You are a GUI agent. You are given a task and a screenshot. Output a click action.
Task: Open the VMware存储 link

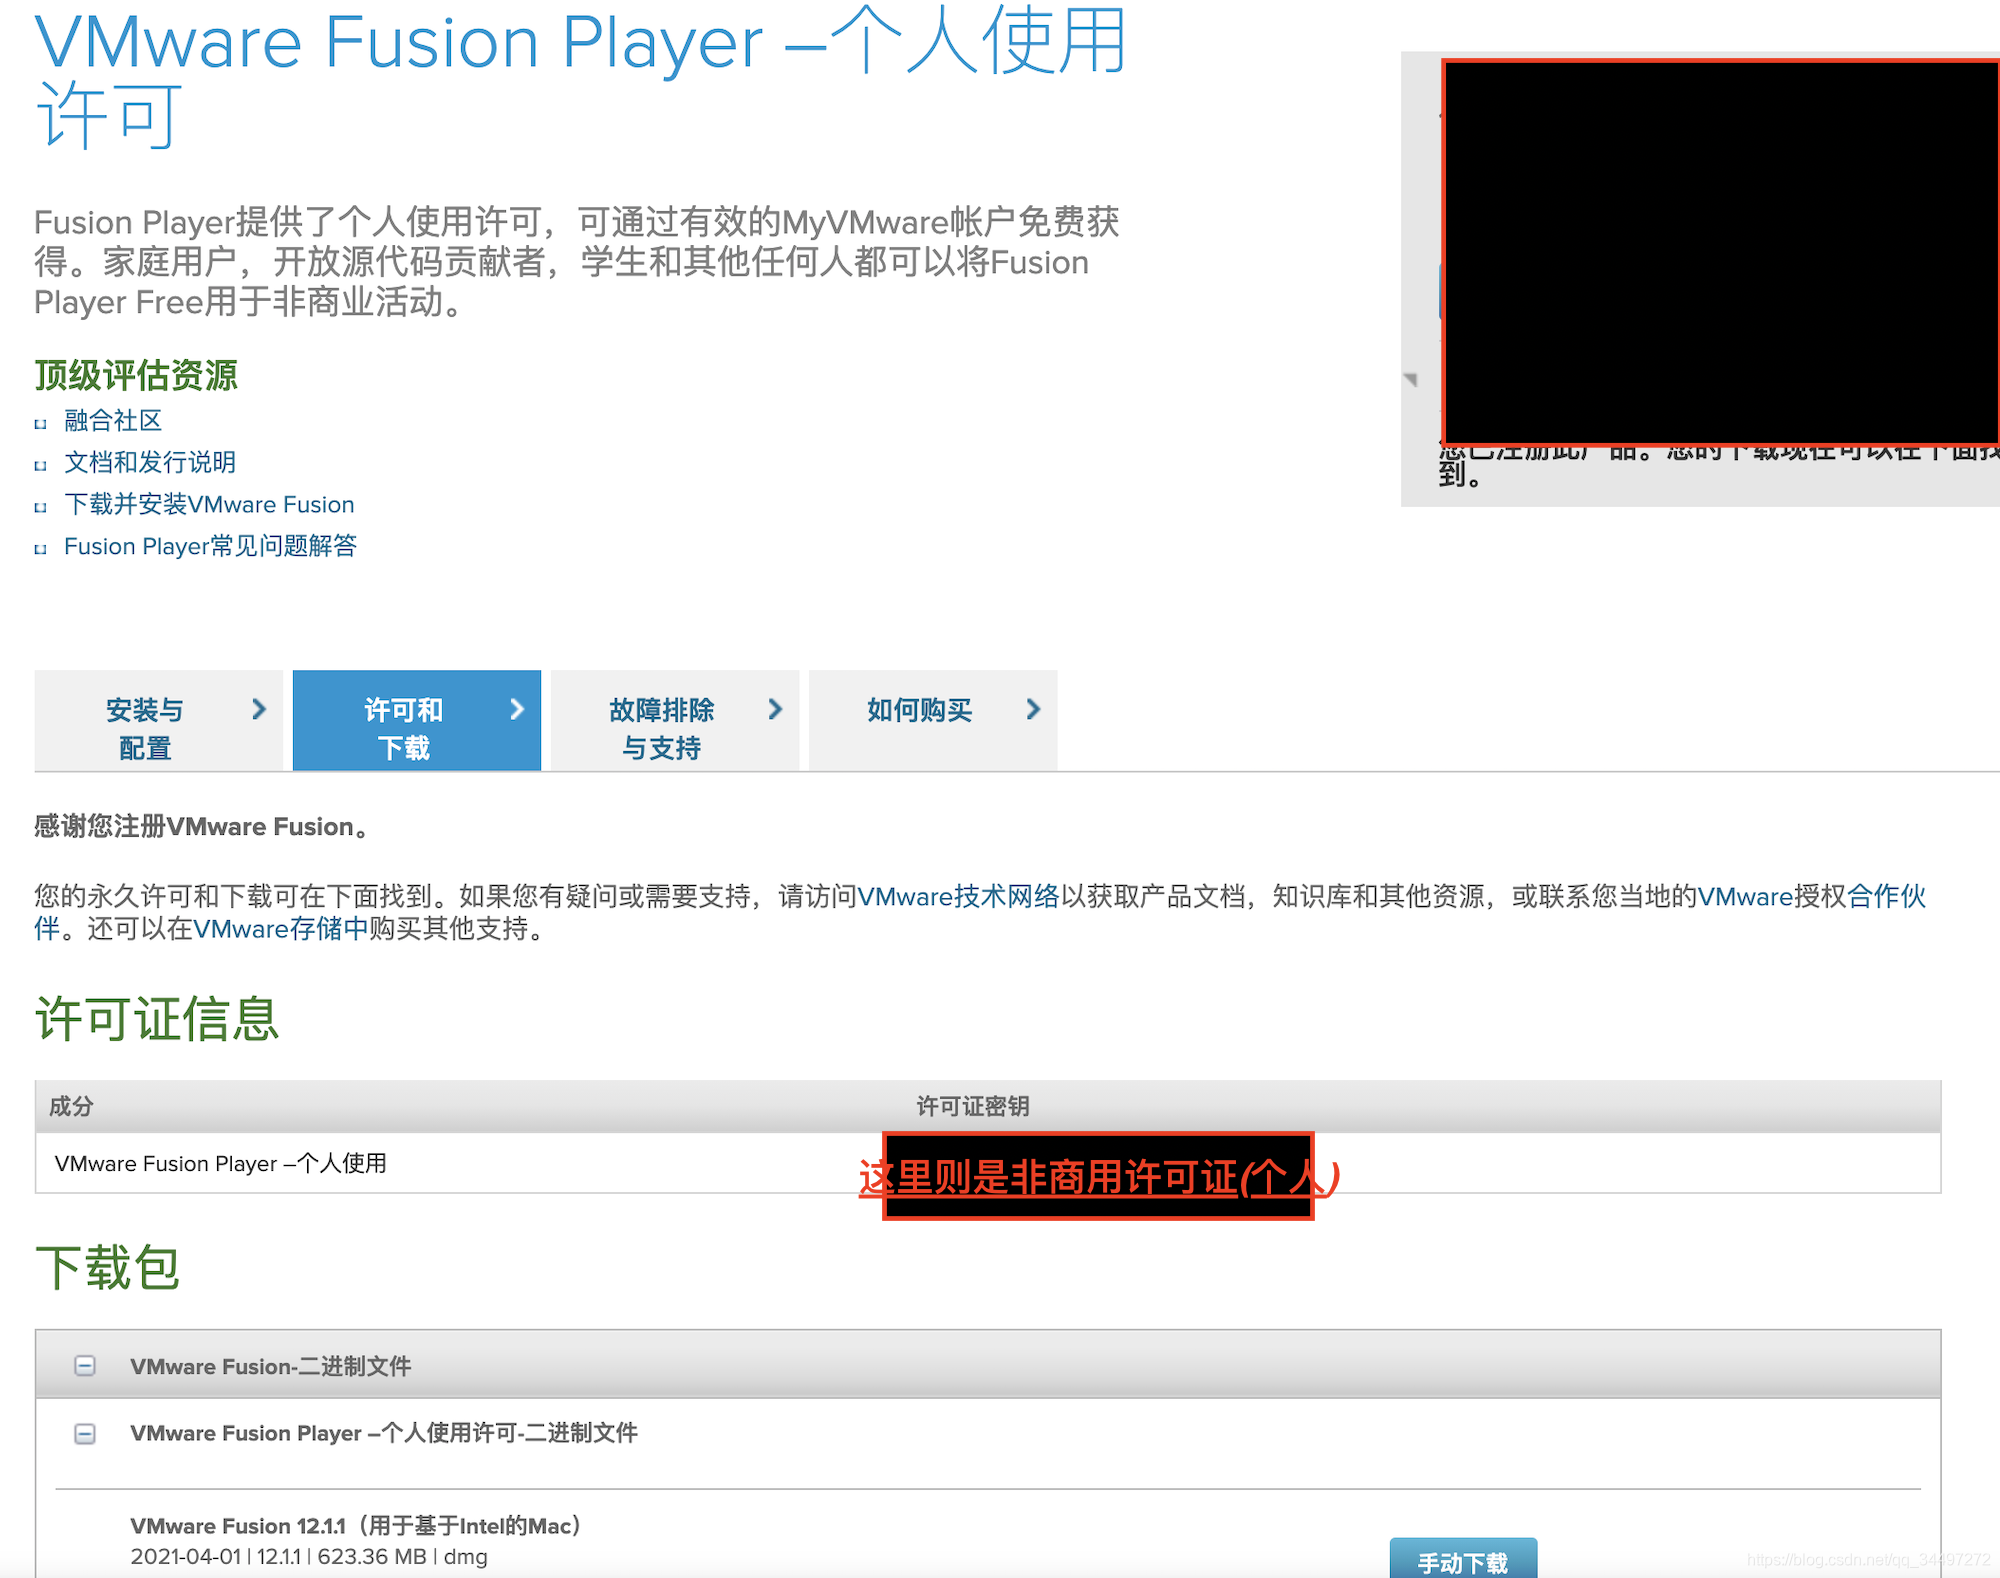tap(281, 930)
